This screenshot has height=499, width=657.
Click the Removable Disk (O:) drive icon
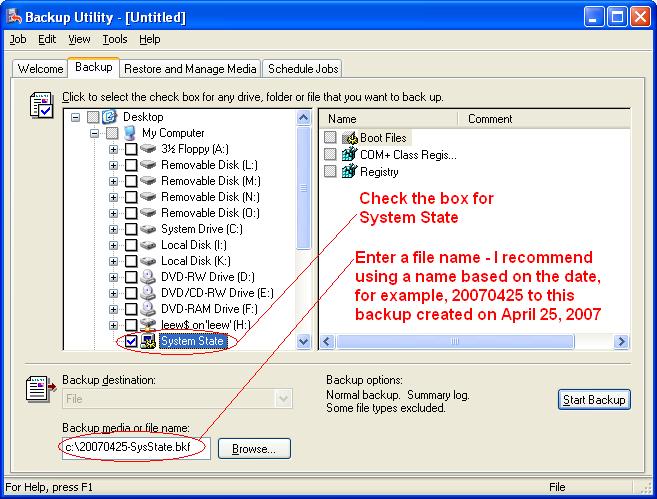[x=148, y=213]
